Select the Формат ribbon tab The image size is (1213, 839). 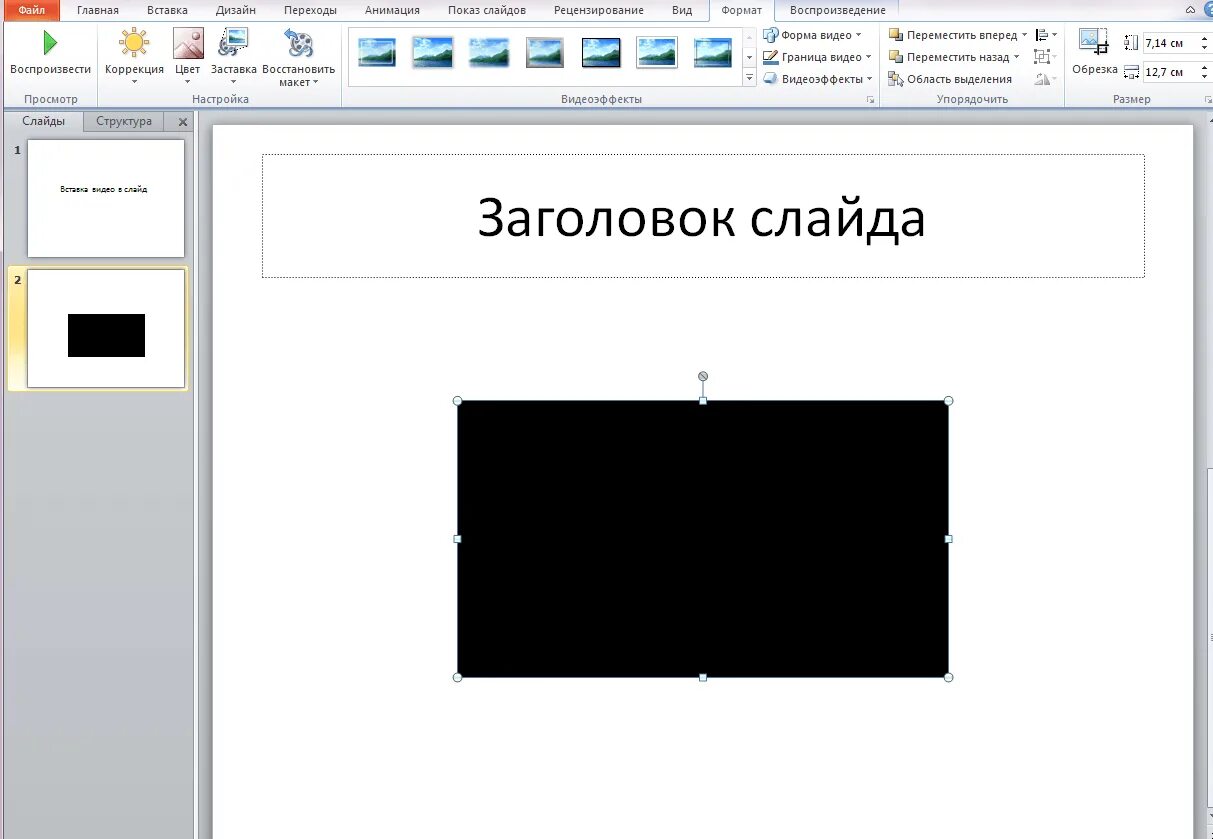click(x=742, y=10)
